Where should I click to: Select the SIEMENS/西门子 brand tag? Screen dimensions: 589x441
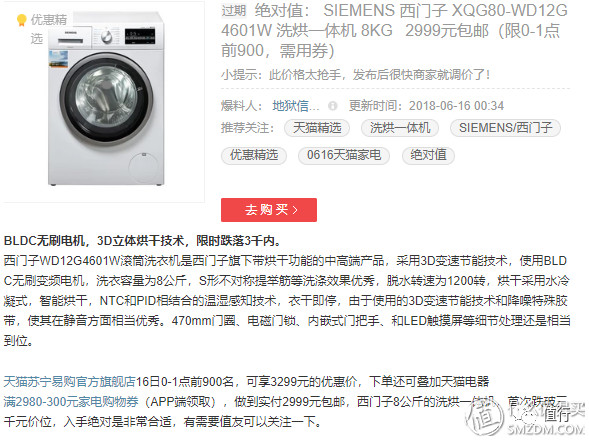click(506, 128)
